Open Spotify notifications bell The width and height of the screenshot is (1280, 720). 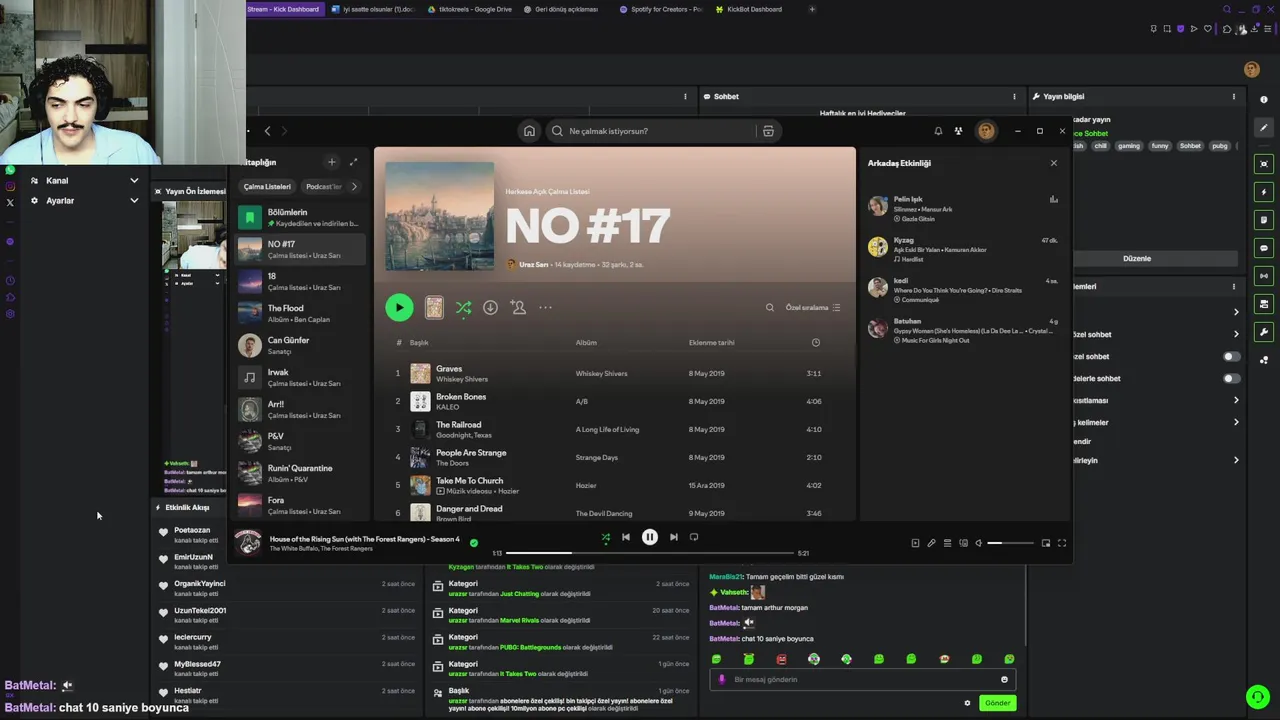coord(938,131)
